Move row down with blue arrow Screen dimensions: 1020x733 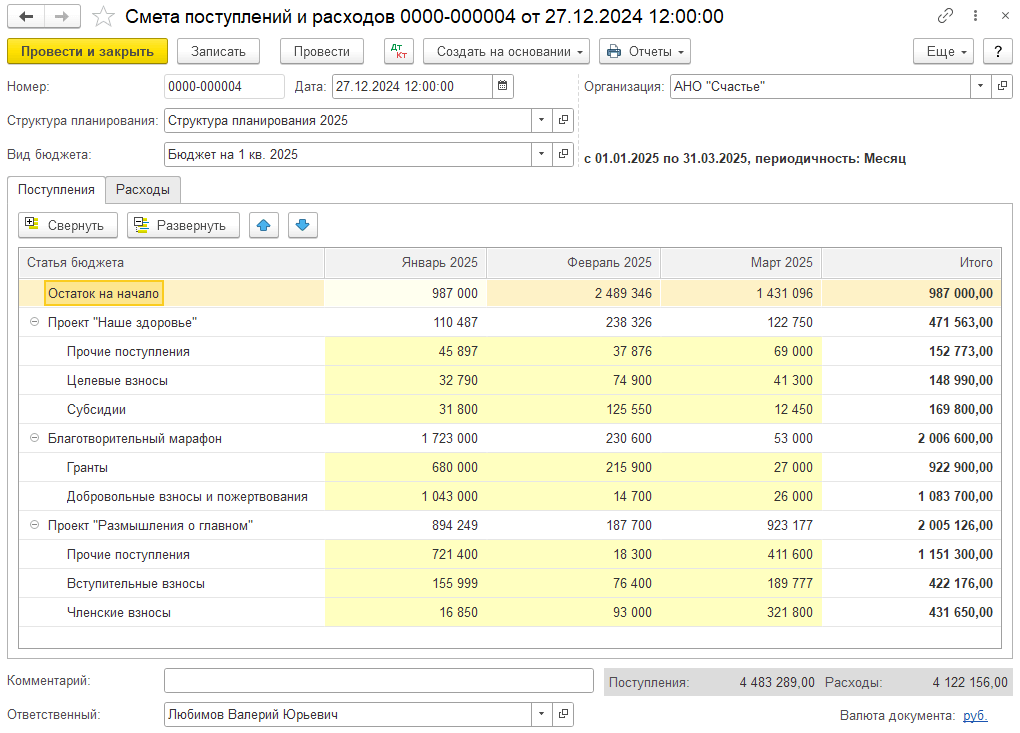click(303, 225)
